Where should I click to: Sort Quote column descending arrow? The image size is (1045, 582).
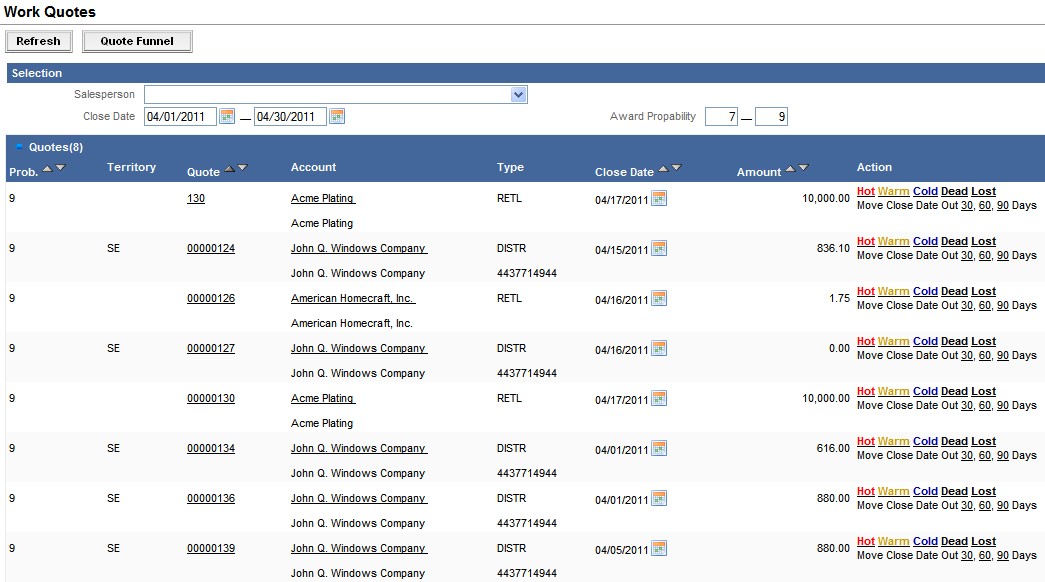[x=242, y=168]
